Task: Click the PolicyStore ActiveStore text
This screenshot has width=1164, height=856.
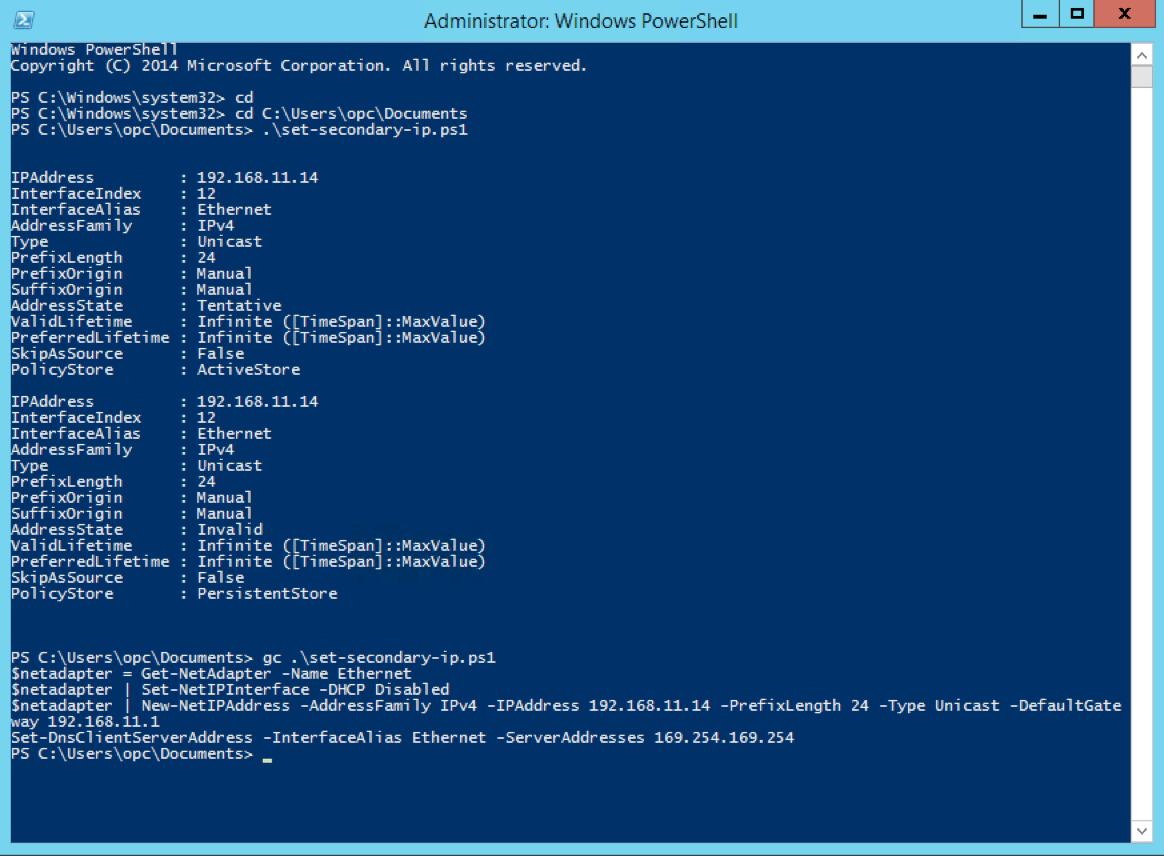Action: pos(248,369)
